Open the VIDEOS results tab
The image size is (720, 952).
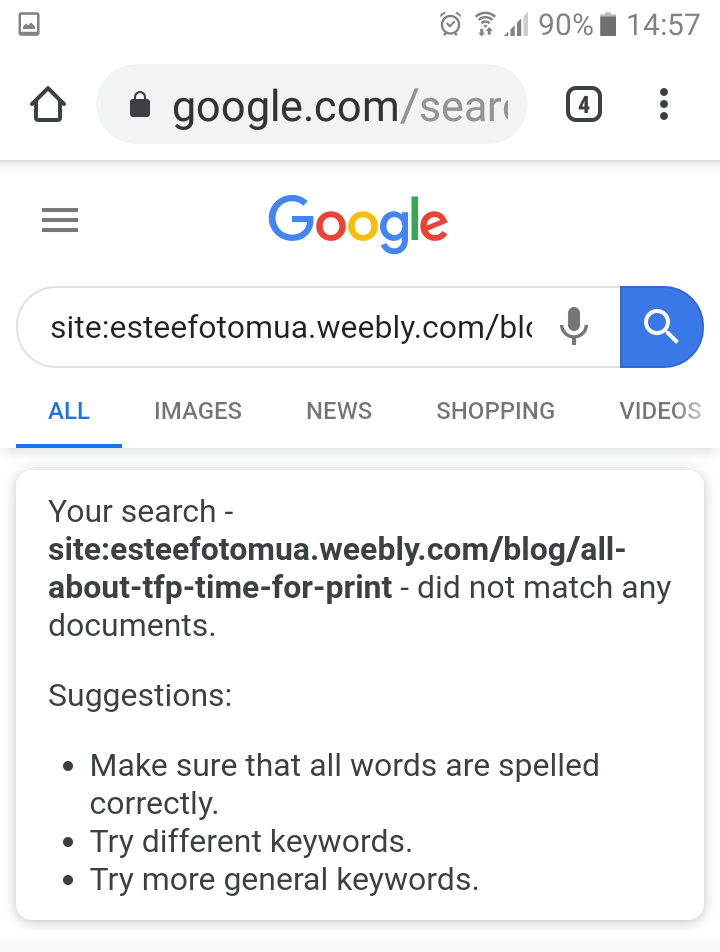[x=660, y=411]
